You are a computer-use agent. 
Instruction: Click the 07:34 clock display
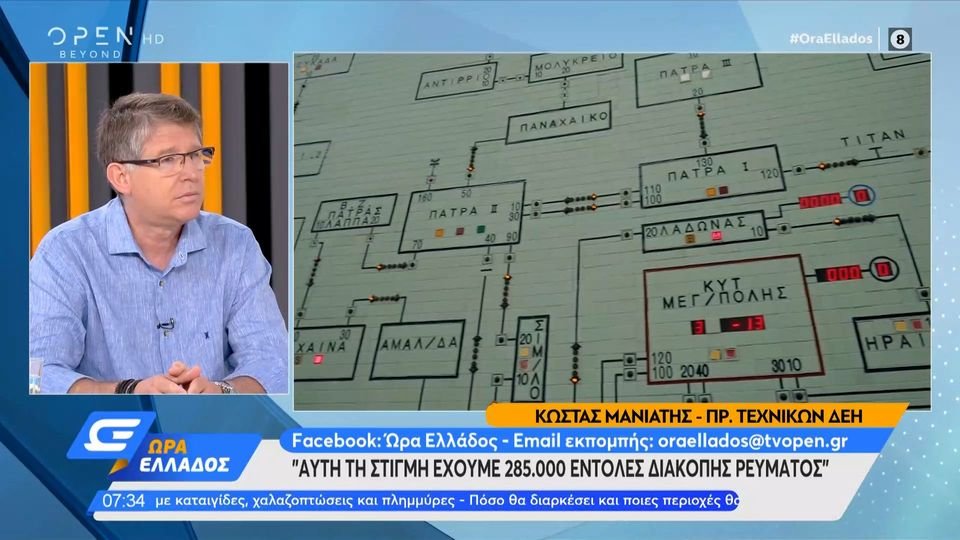(x=128, y=500)
